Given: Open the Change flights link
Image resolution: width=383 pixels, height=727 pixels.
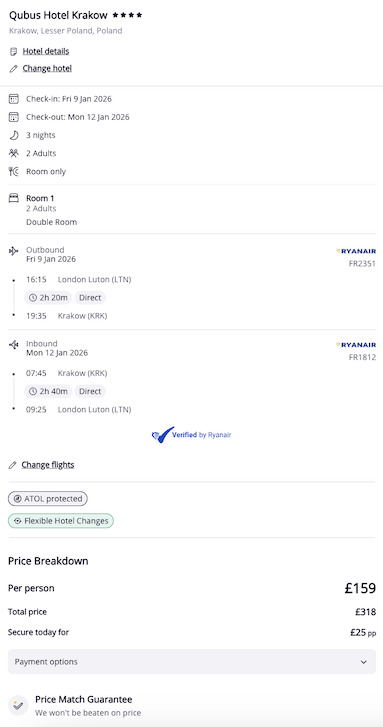Looking at the screenshot, I should (48, 465).
